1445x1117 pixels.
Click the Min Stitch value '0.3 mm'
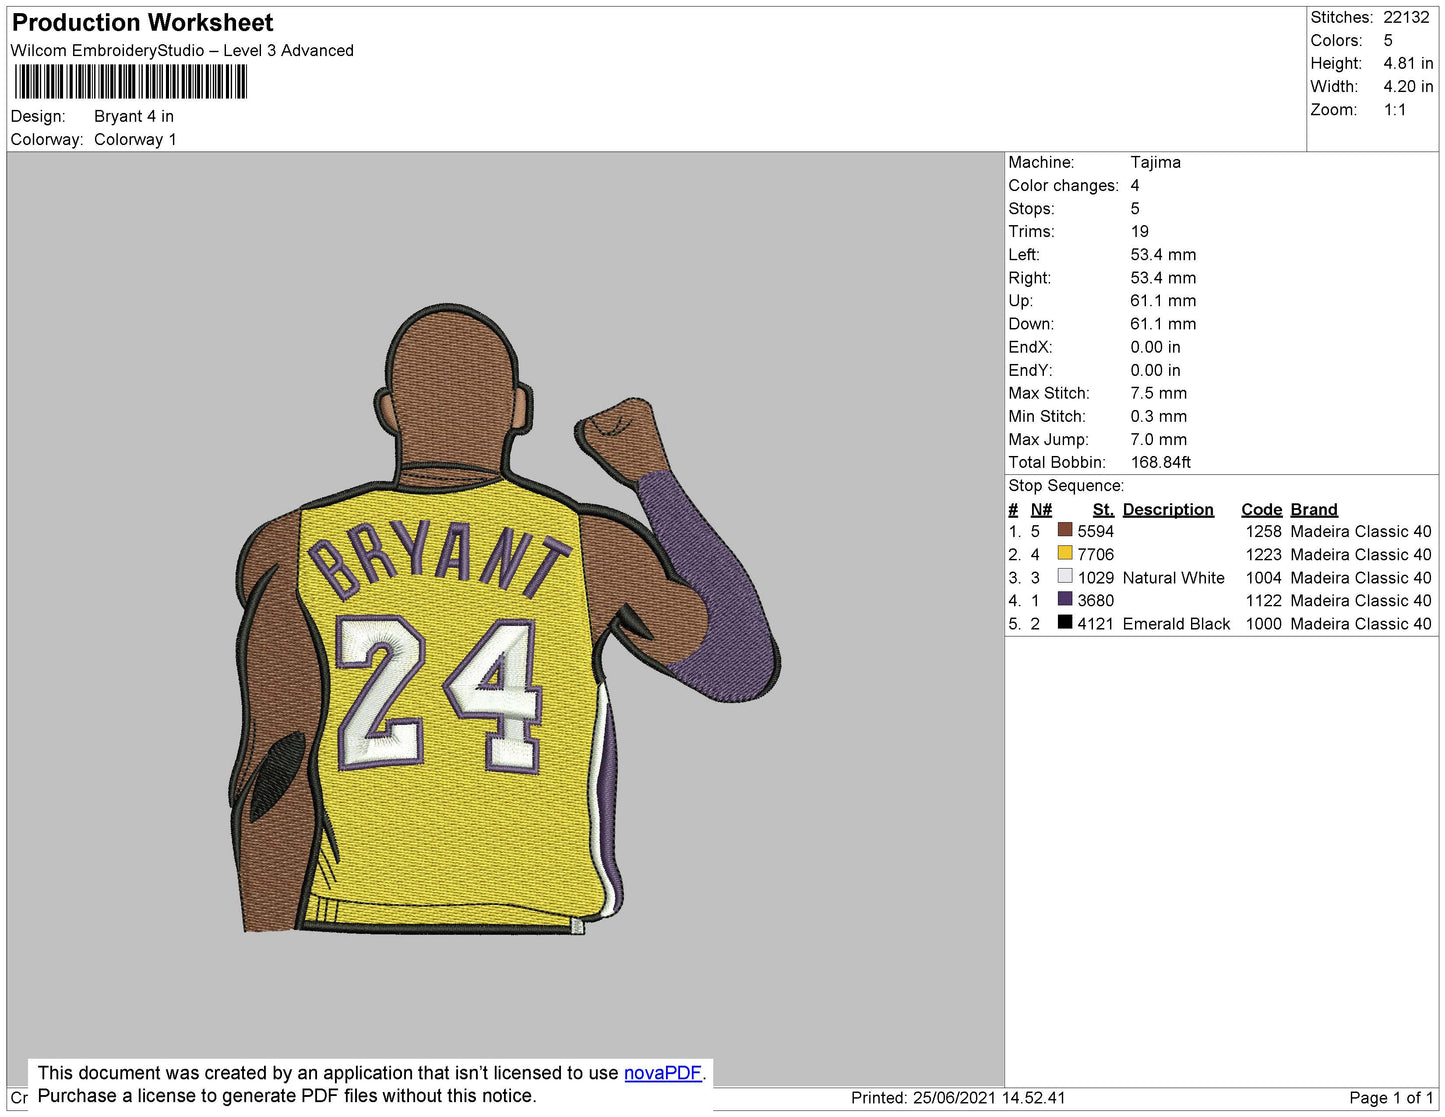tap(1158, 416)
